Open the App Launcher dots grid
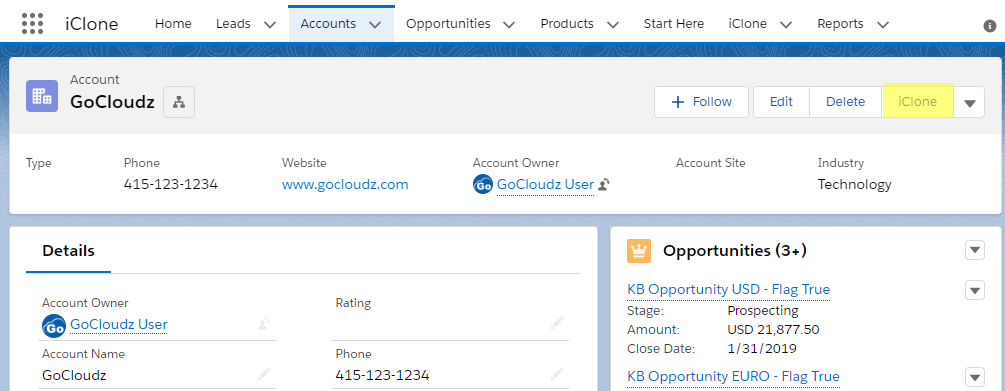This screenshot has height=391, width=1005. [32, 24]
